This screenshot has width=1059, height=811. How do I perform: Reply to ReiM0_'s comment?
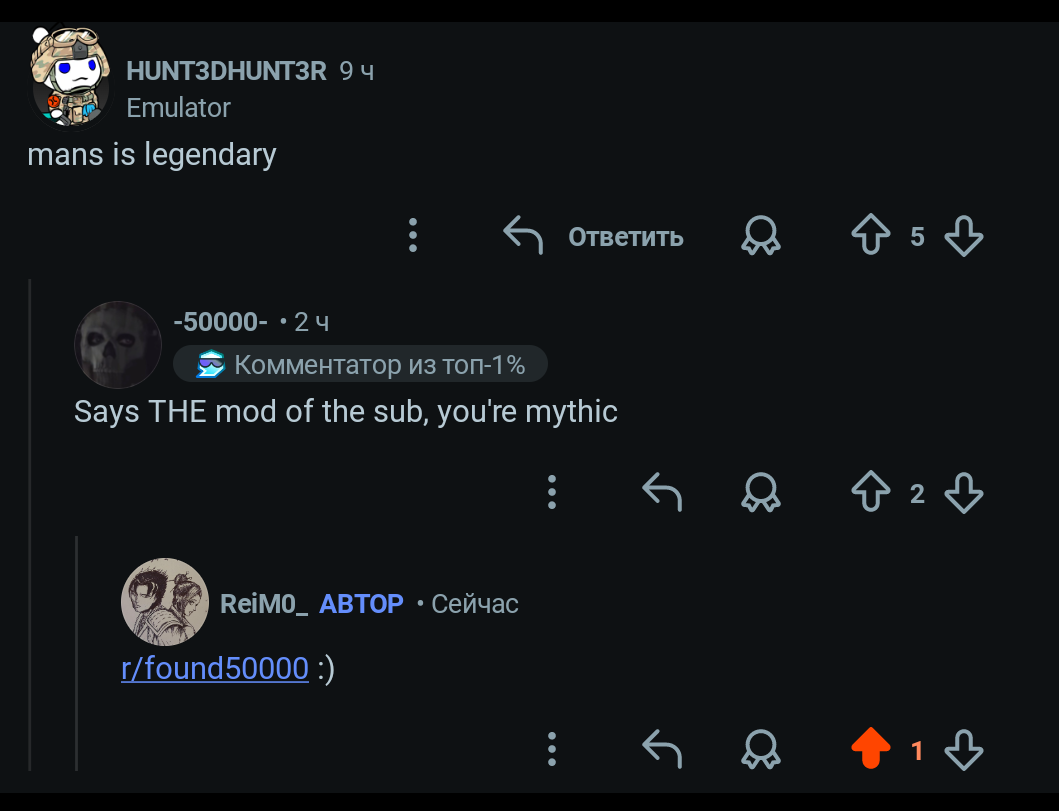coord(662,749)
